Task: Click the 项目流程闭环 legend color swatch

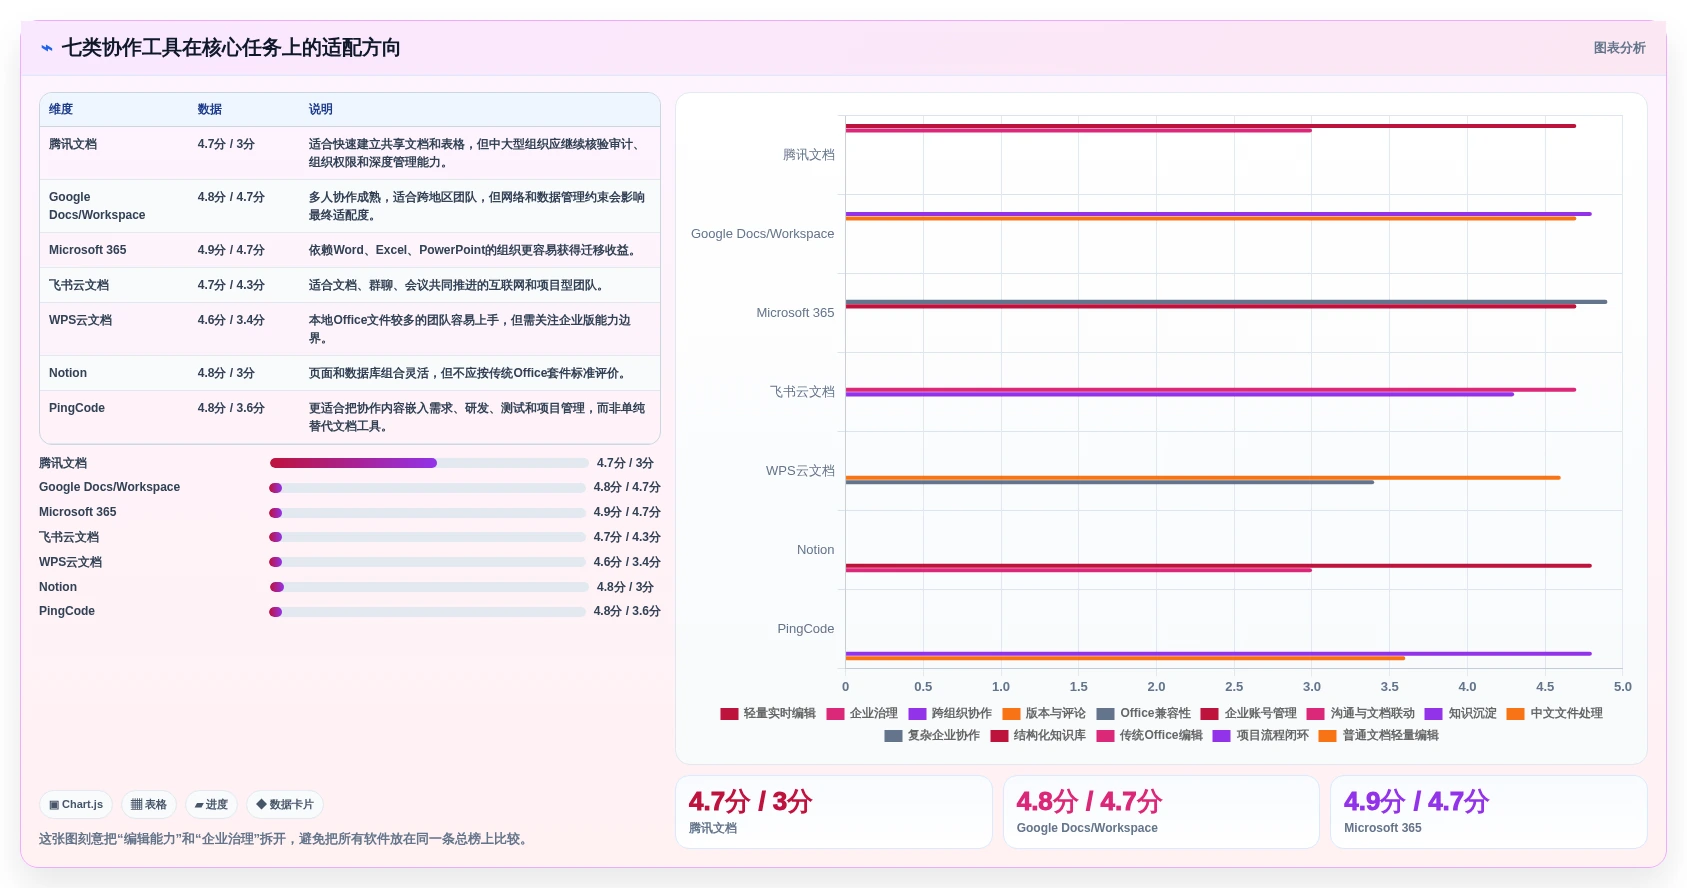Action: coord(1221,736)
